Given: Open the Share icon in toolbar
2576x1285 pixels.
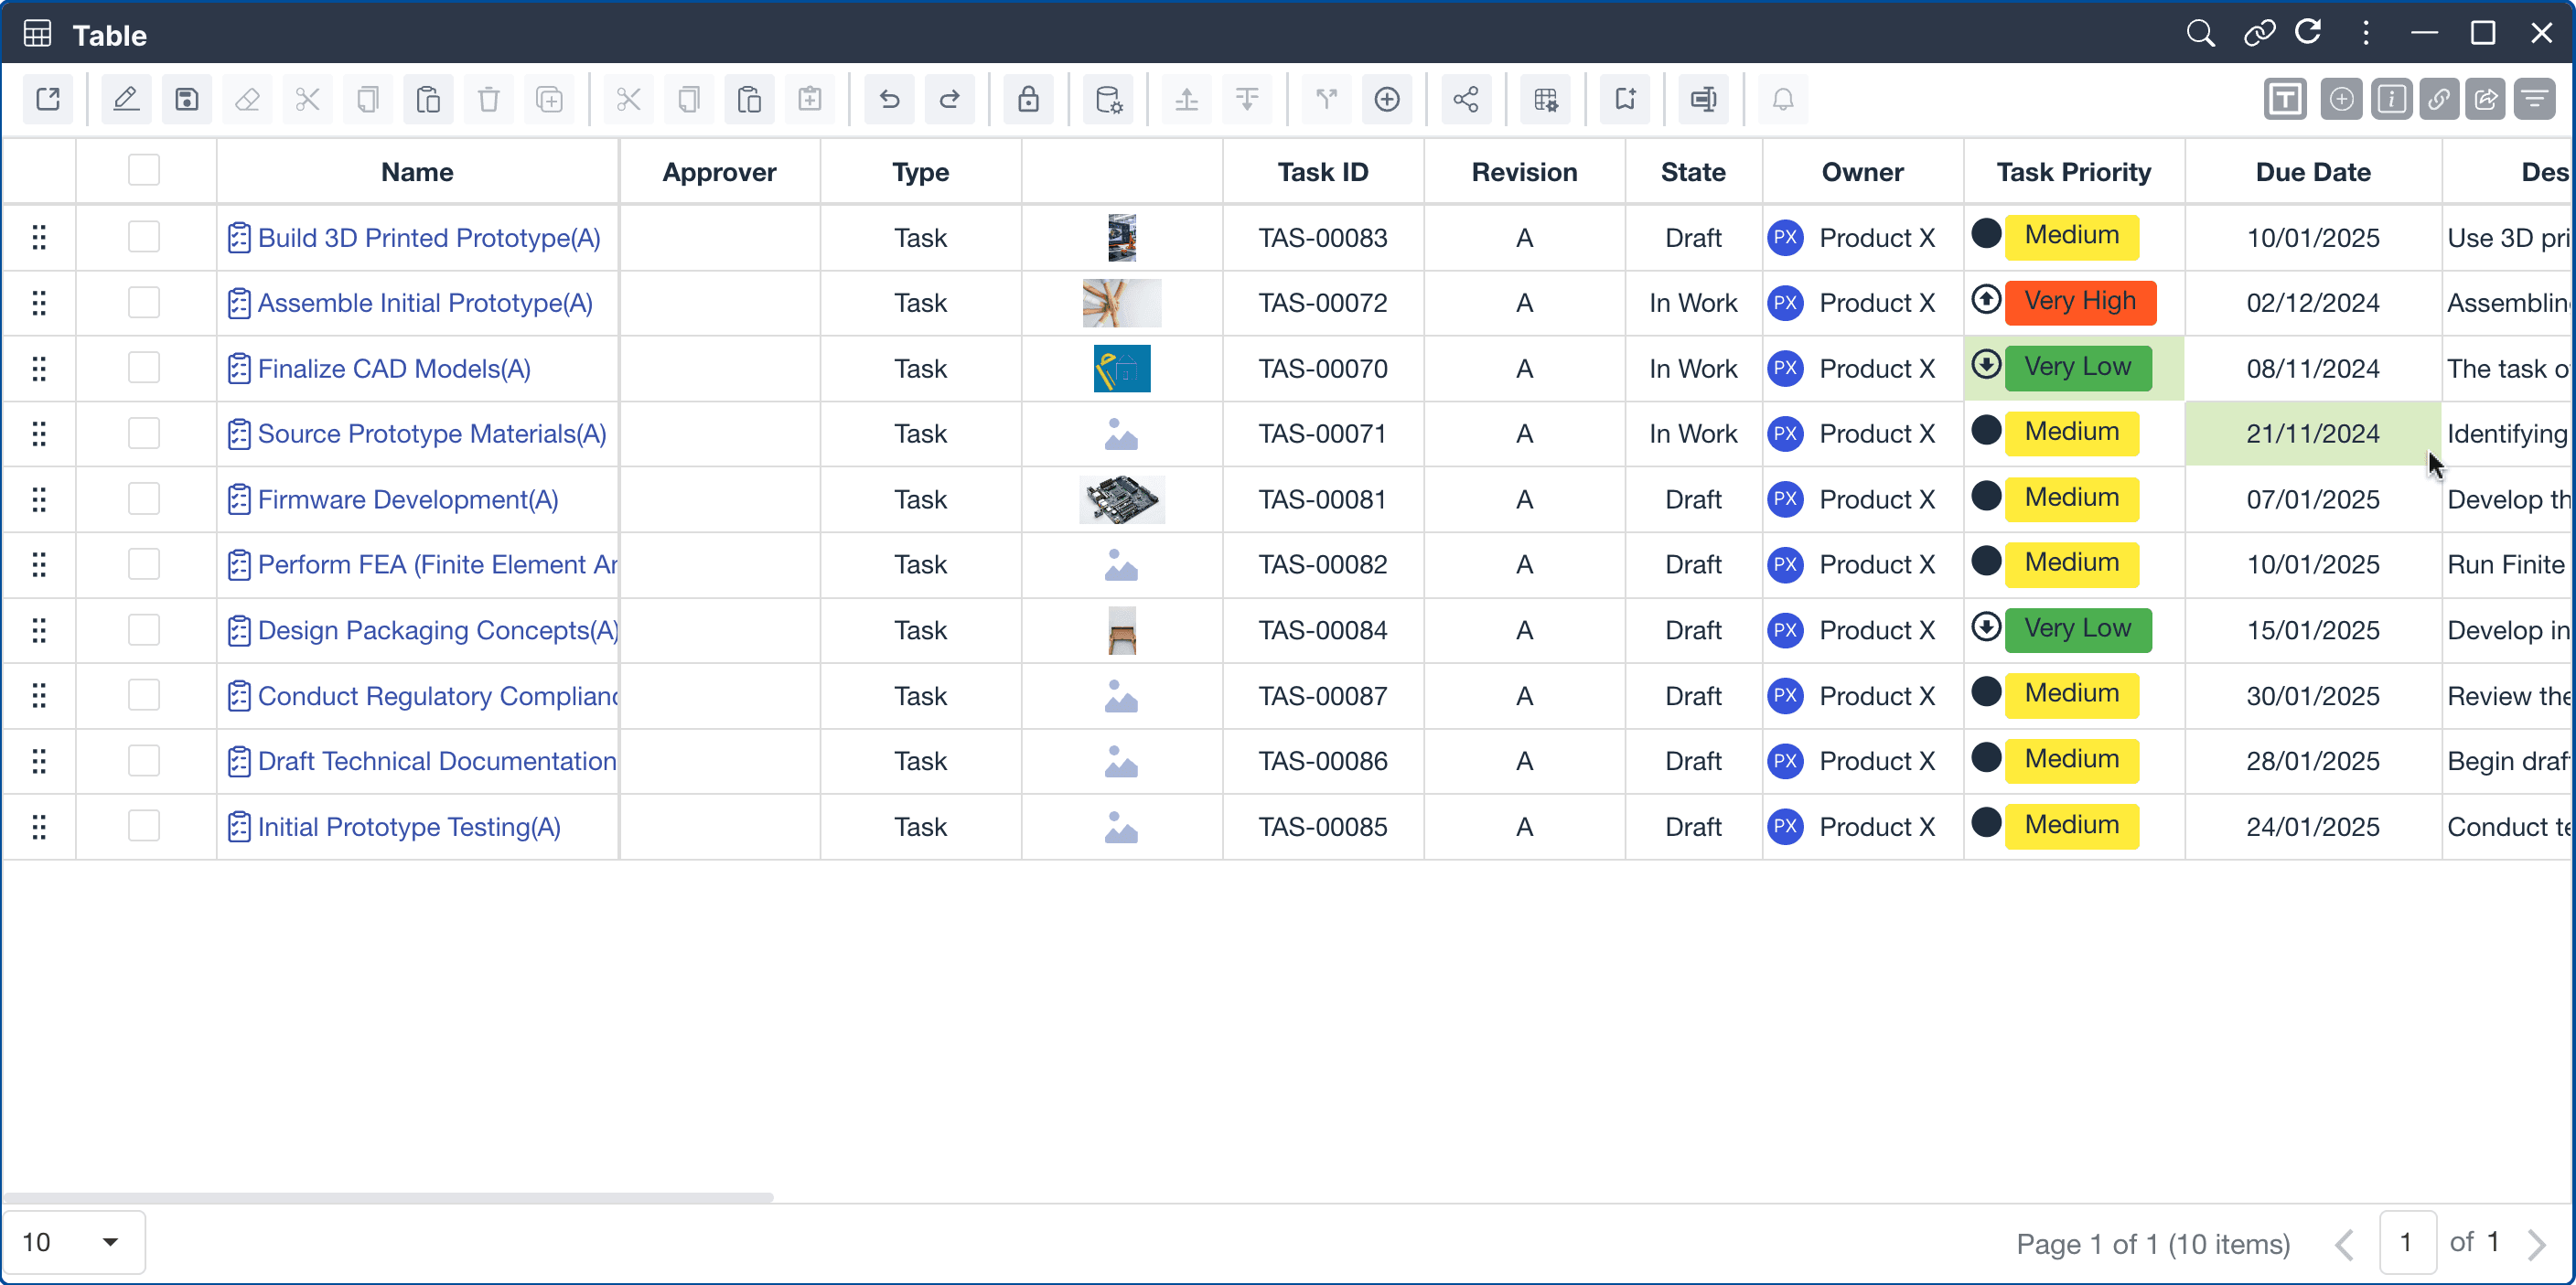Looking at the screenshot, I should point(1466,99).
